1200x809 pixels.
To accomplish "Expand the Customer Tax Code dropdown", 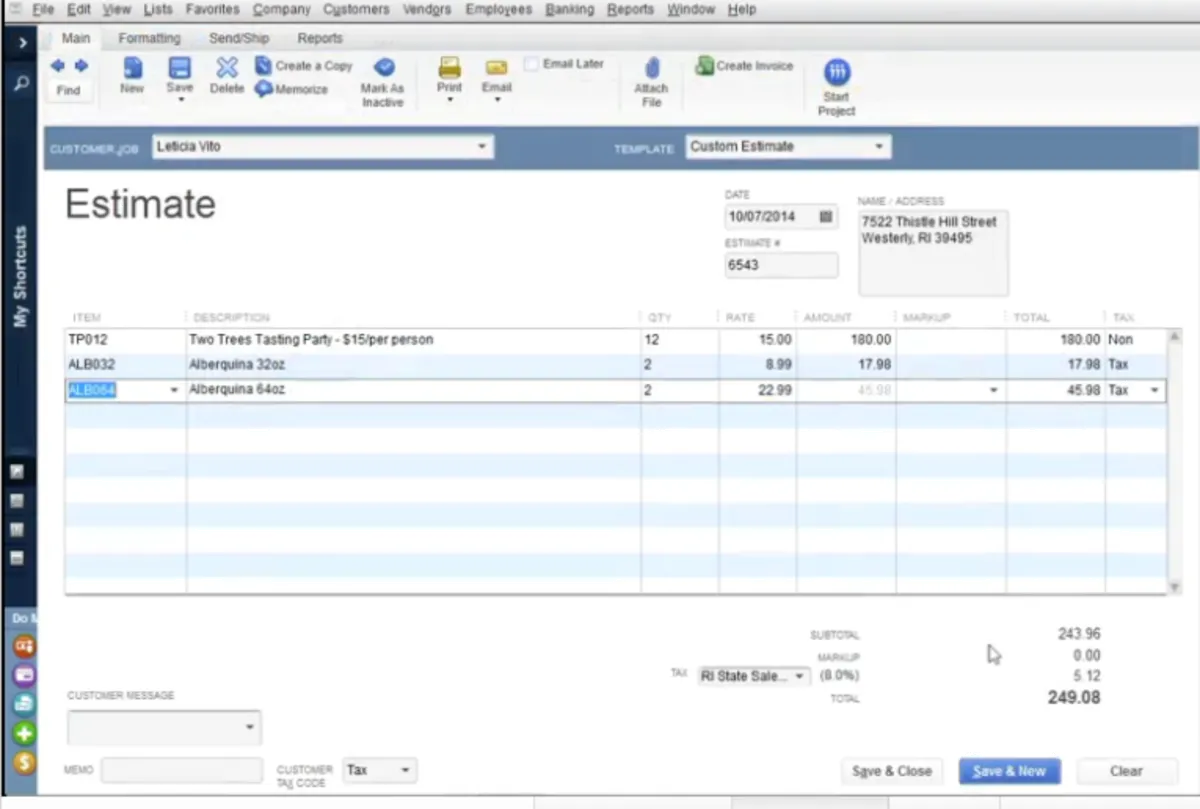I will click(x=405, y=770).
